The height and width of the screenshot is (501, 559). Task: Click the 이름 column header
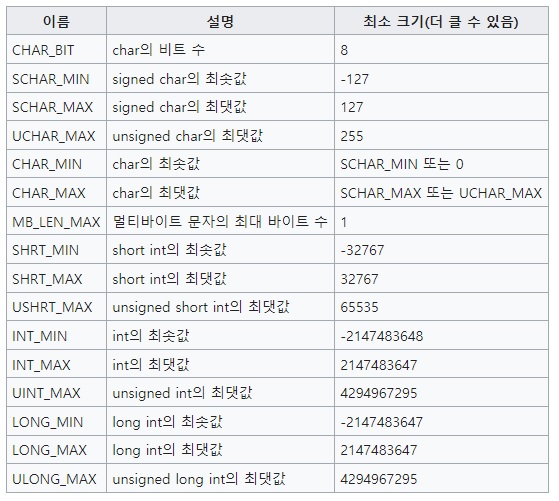pos(56,21)
